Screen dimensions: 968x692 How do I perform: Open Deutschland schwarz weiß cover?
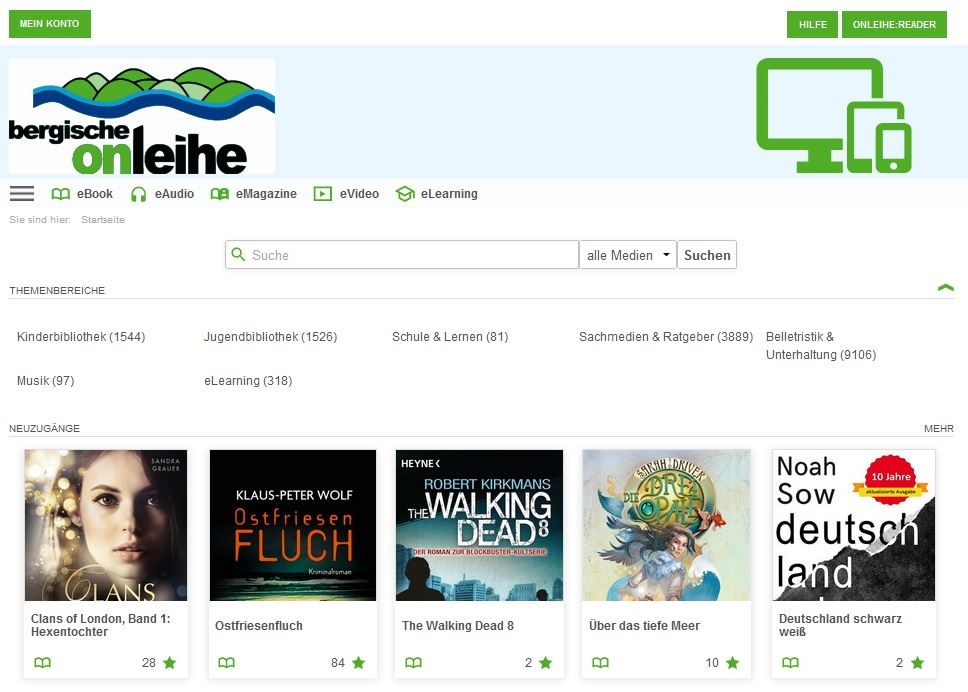pyautogui.click(x=853, y=525)
